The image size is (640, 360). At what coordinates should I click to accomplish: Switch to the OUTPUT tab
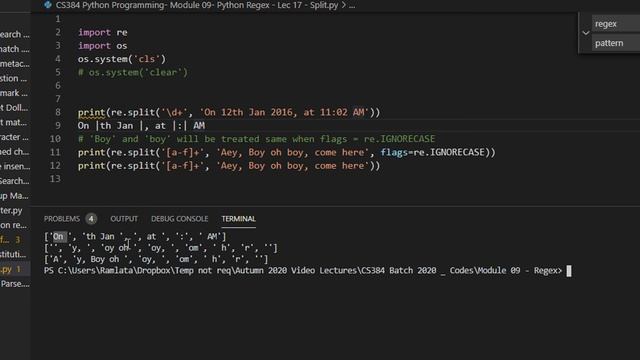click(x=124, y=219)
